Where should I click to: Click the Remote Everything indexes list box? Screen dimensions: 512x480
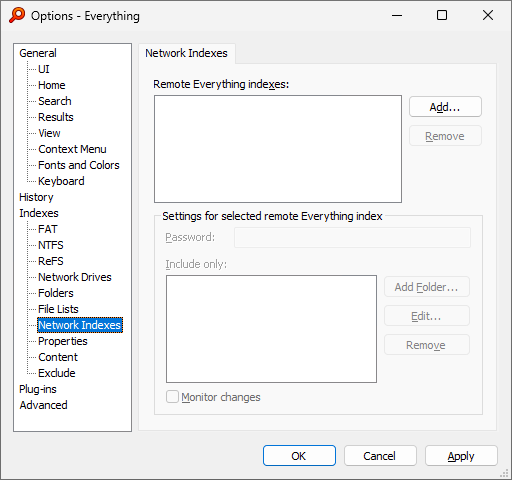(x=278, y=149)
